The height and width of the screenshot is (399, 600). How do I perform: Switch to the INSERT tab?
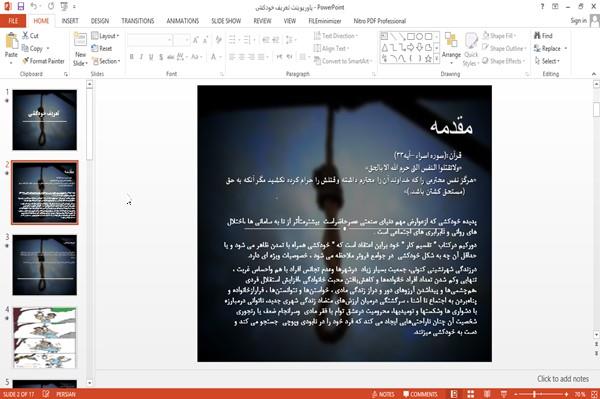point(70,21)
